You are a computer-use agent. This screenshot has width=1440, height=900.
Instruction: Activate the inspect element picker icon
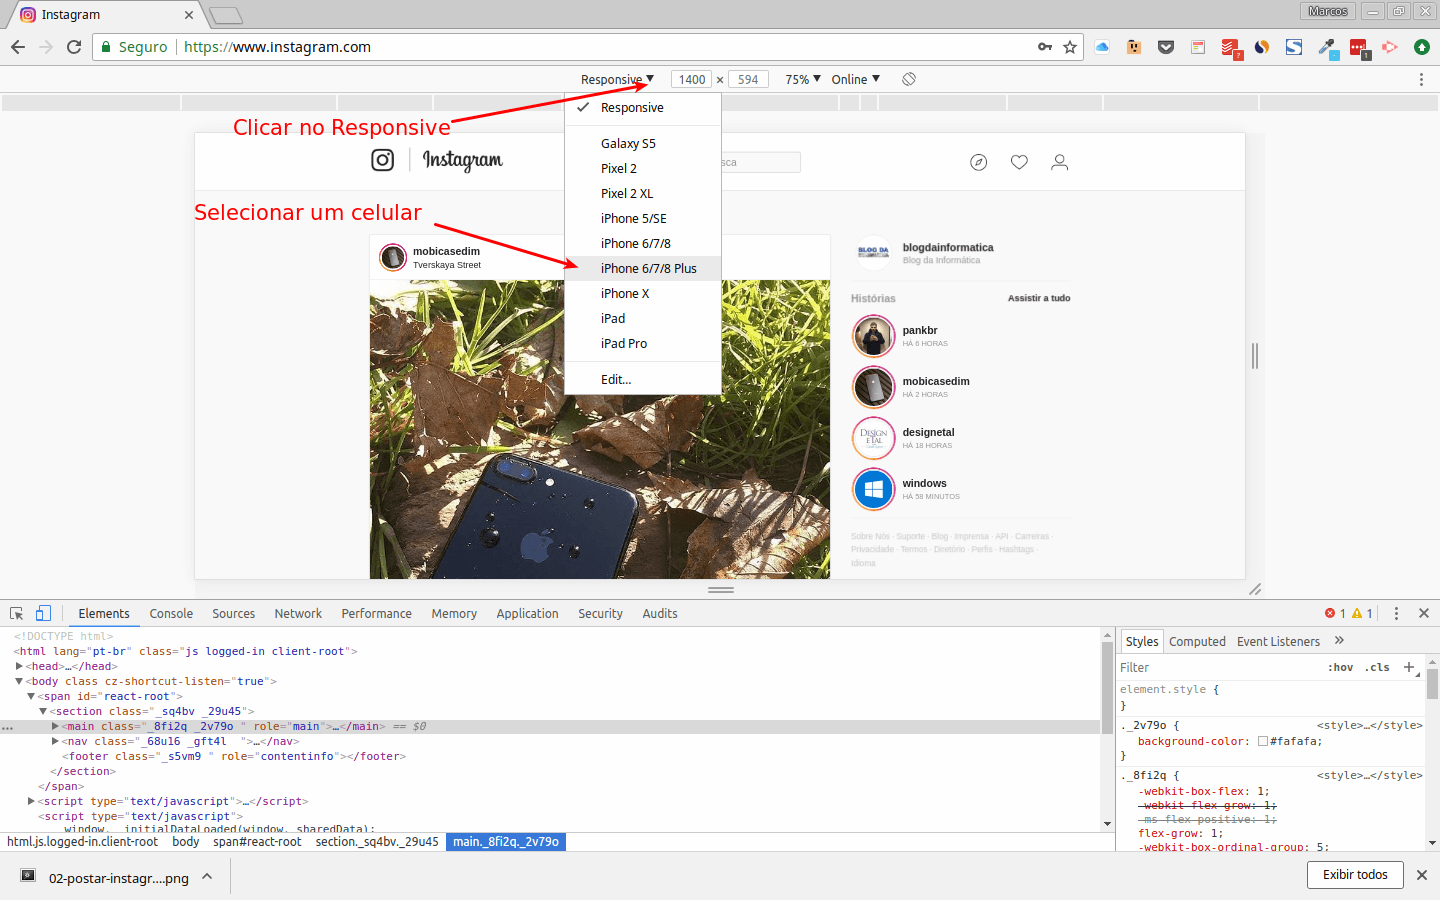[x=16, y=613]
